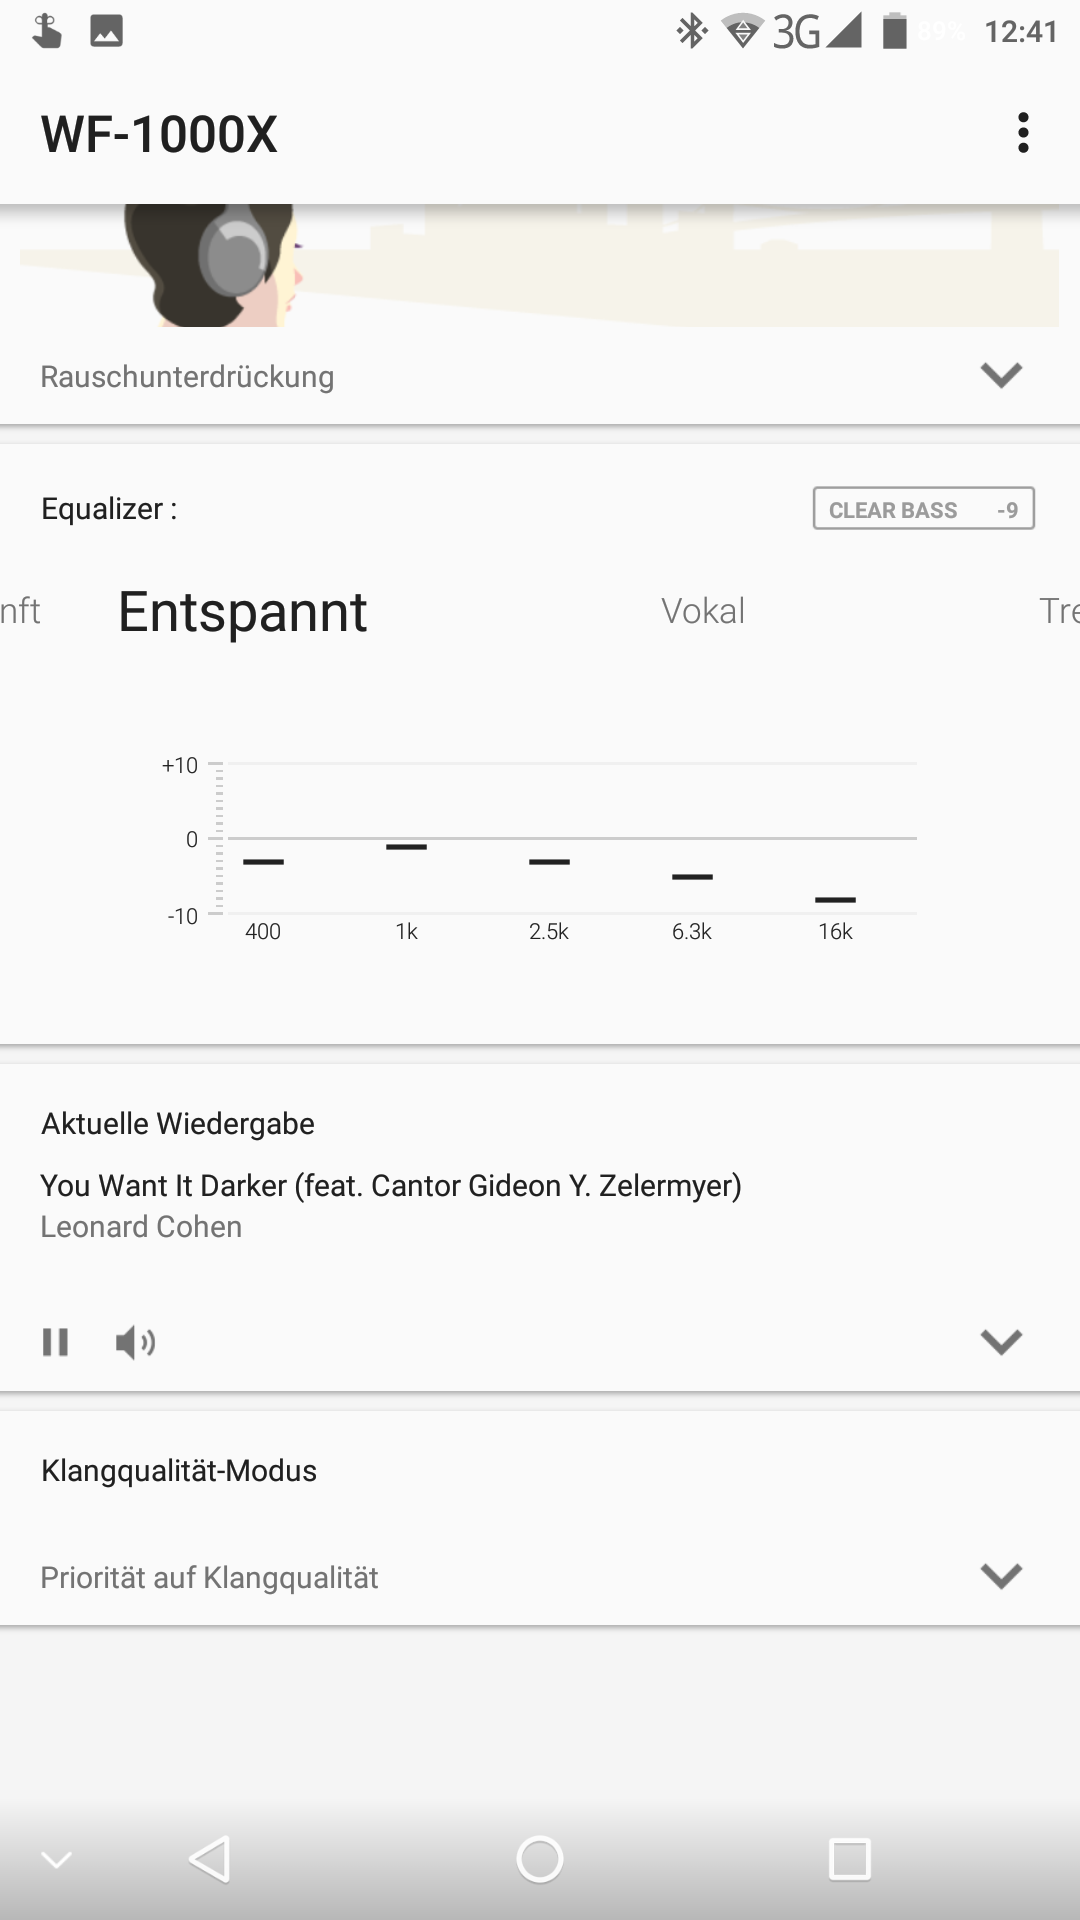
Task: Open the recent apps square button
Action: (x=850, y=1859)
